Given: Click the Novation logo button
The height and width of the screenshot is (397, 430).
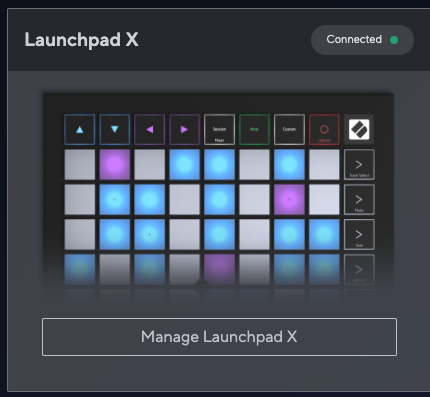Looking at the screenshot, I should pyautogui.click(x=359, y=129).
